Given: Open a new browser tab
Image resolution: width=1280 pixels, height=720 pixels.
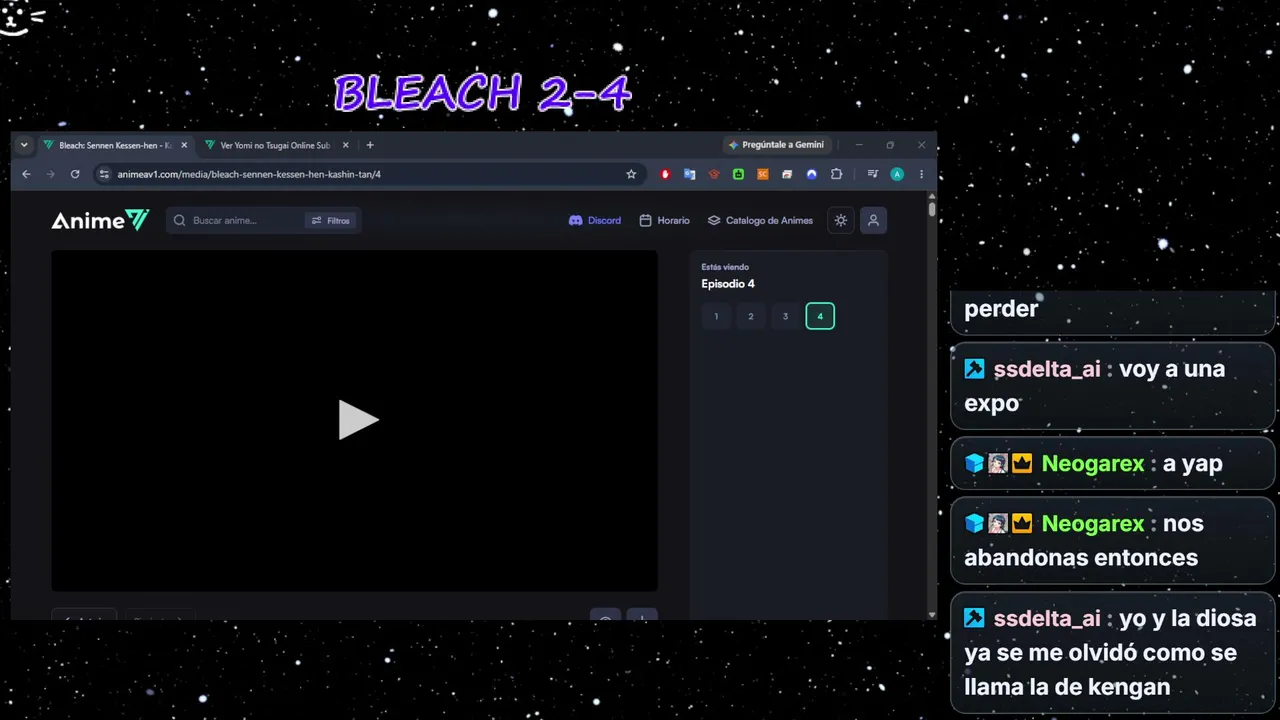Looking at the screenshot, I should pos(370,145).
